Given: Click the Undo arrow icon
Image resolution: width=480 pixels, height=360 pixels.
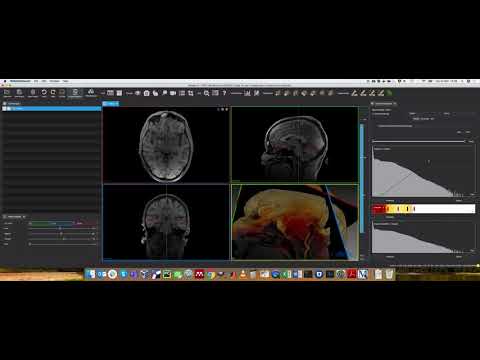Looking at the screenshot, I should (44, 93).
